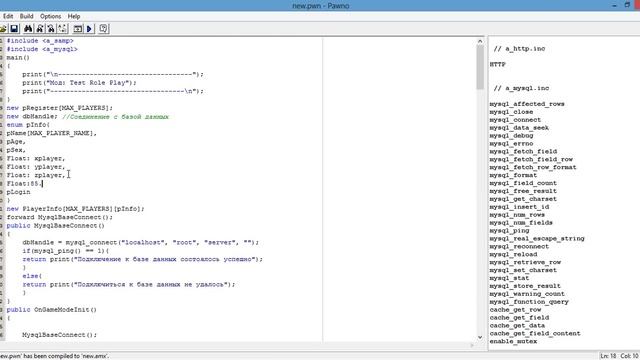
Task: Click the Open file folder icon
Action: [3, 29]
